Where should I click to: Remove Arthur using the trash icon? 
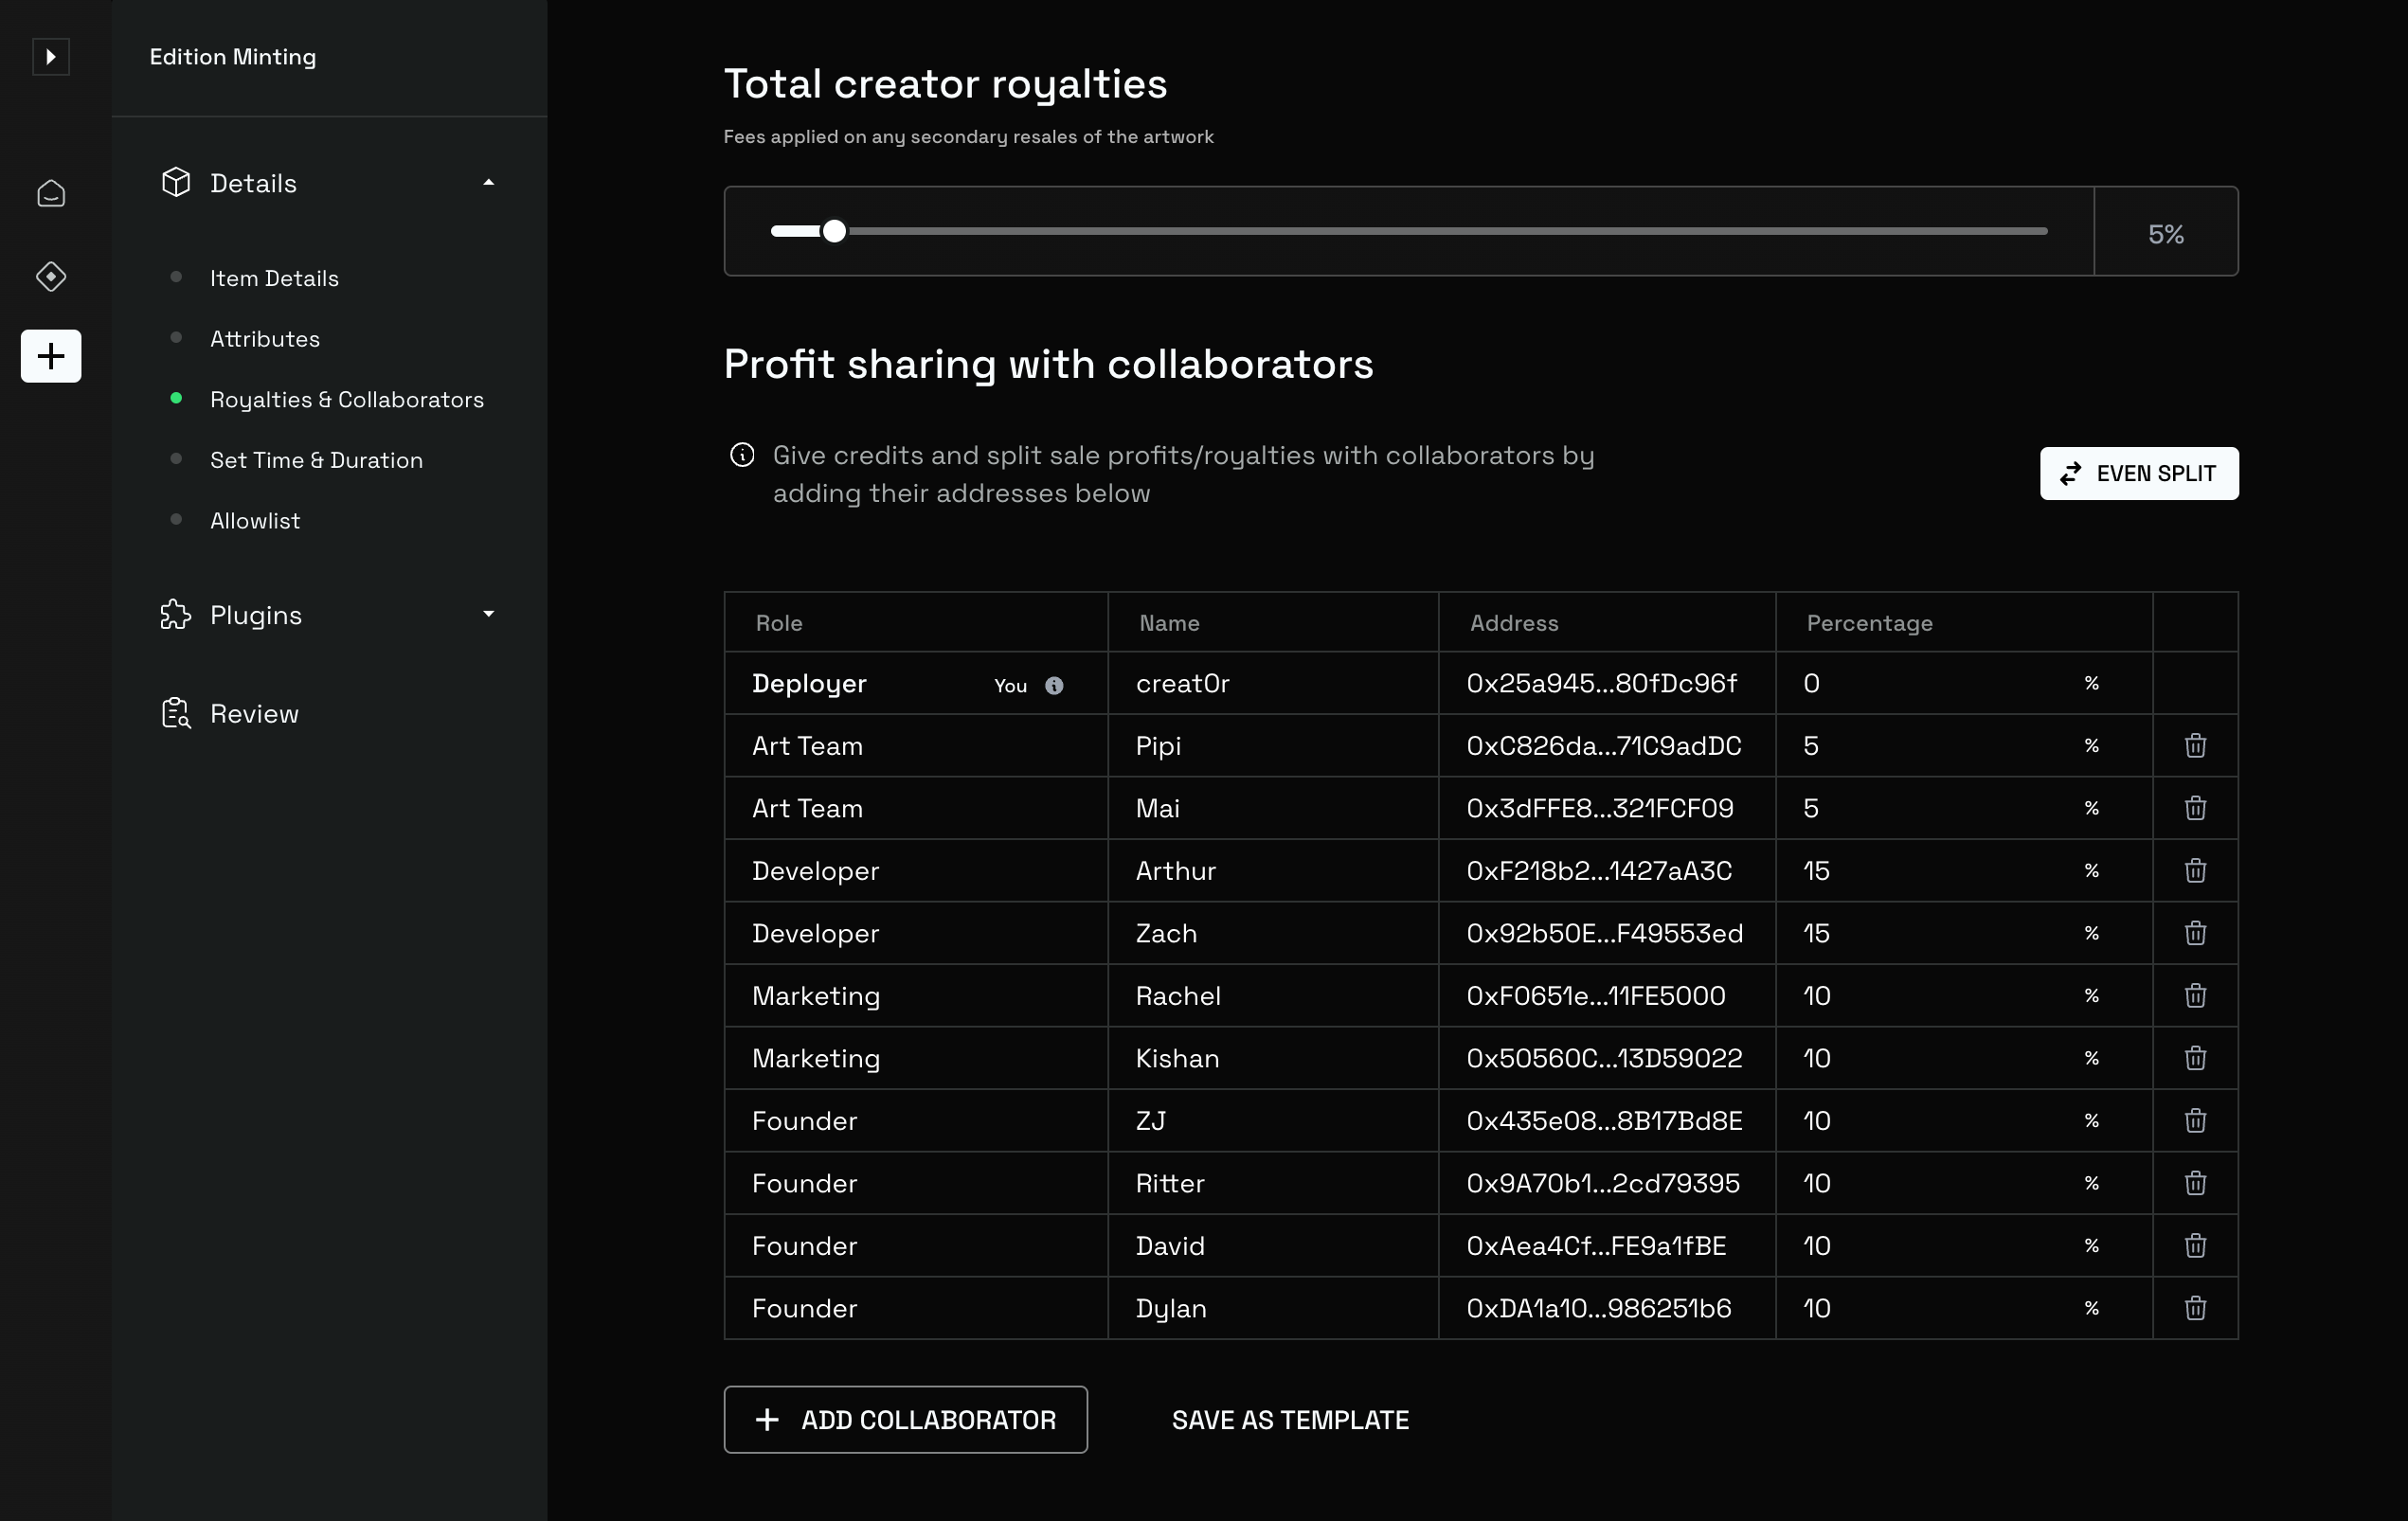2195,871
